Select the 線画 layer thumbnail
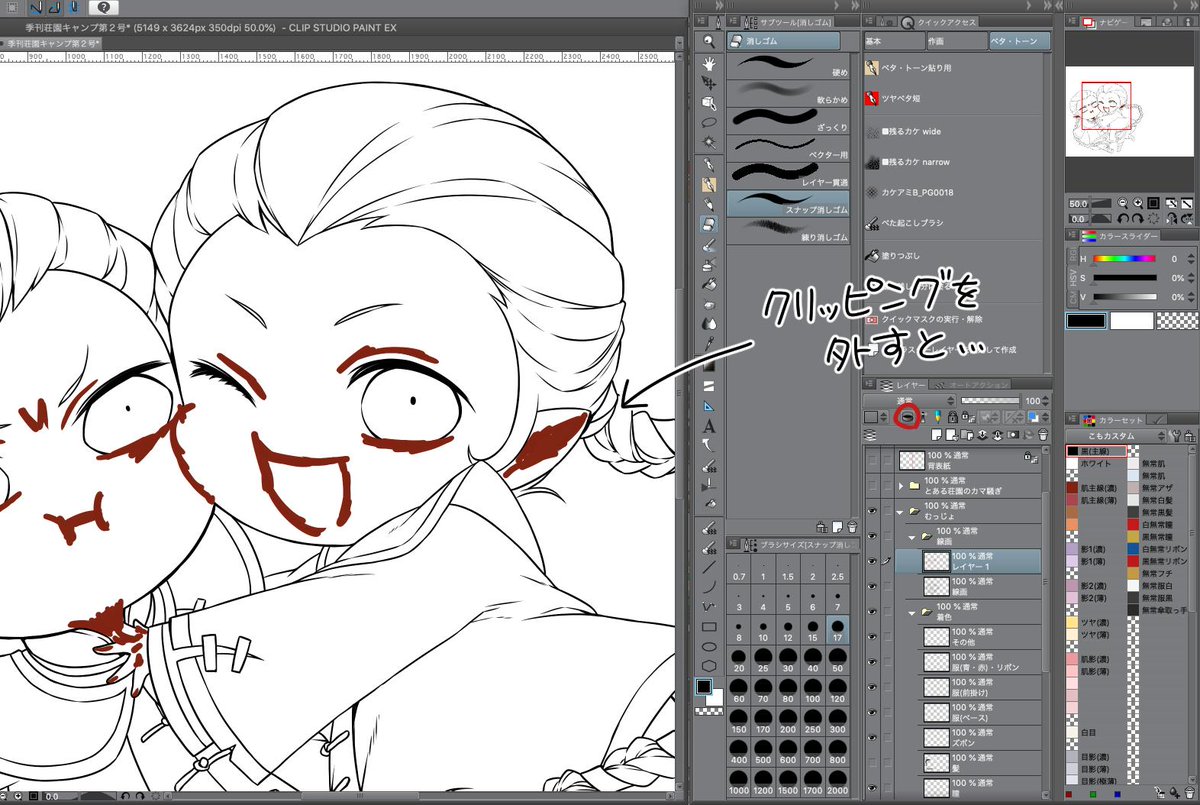Viewport: 1200px width, 805px height. tap(935, 586)
